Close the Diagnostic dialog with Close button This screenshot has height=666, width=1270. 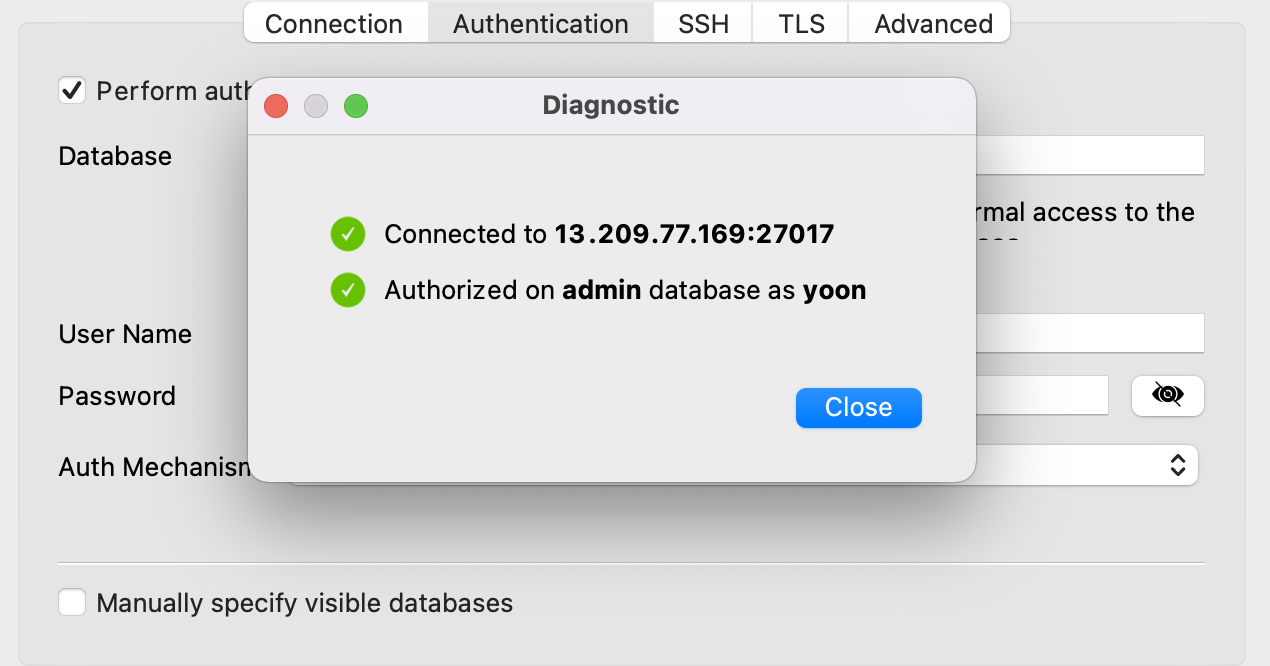coord(859,408)
